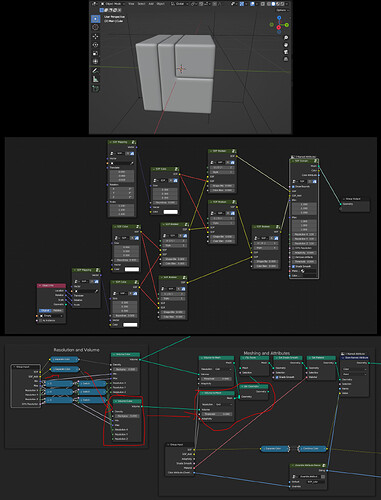
Task: Click the node group icon on top SDF Mapping header
Action: point(133,142)
